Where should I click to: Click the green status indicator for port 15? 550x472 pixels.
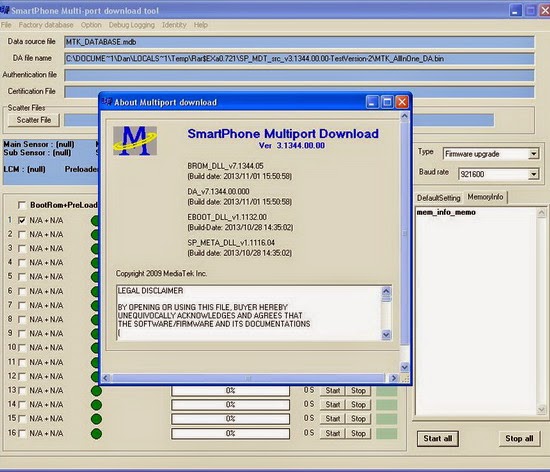[96, 419]
